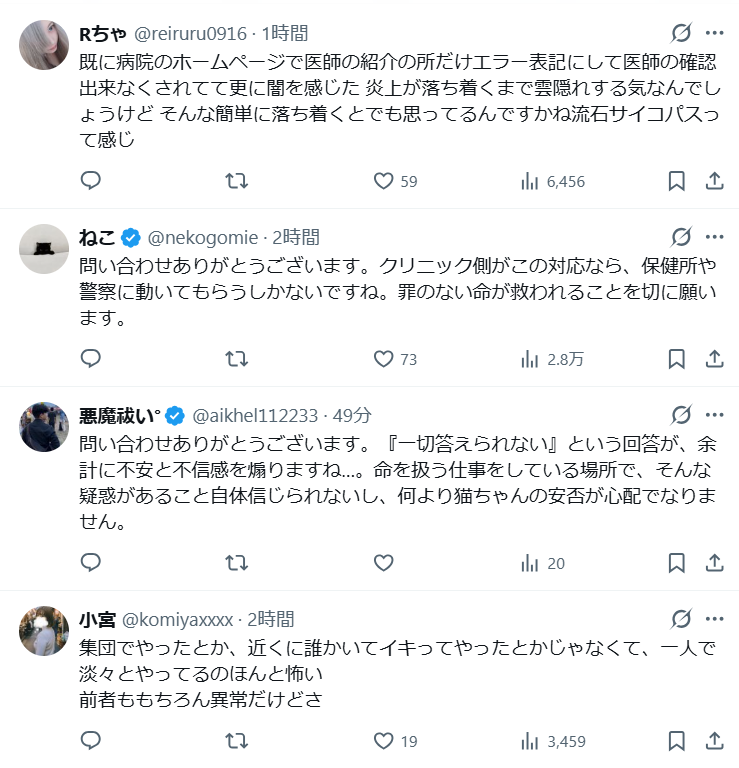Like the tweet from 悪魔祓い
Viewport: 739px width, 768px height.
383,563
